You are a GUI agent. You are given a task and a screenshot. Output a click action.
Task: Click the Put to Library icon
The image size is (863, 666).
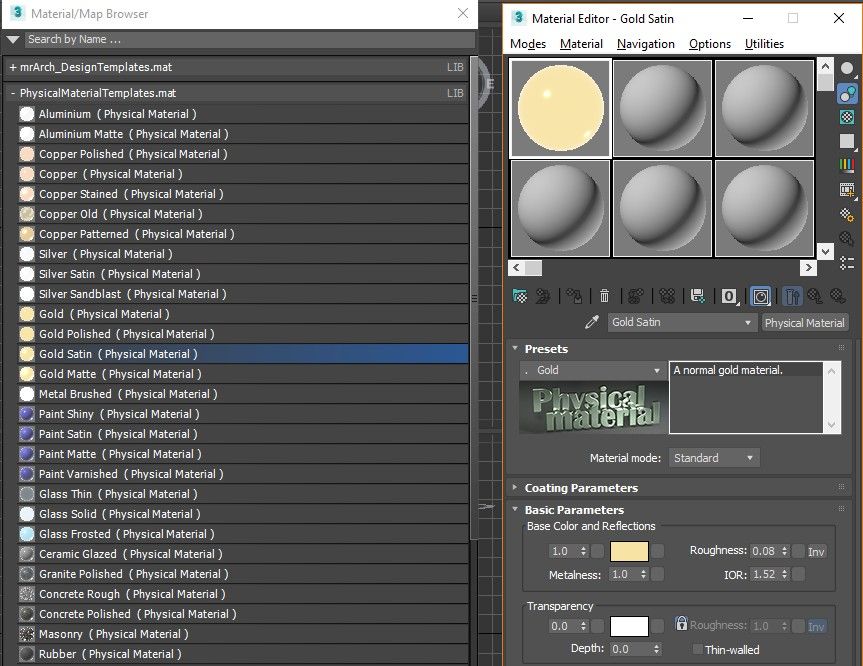tap(697, 296)
